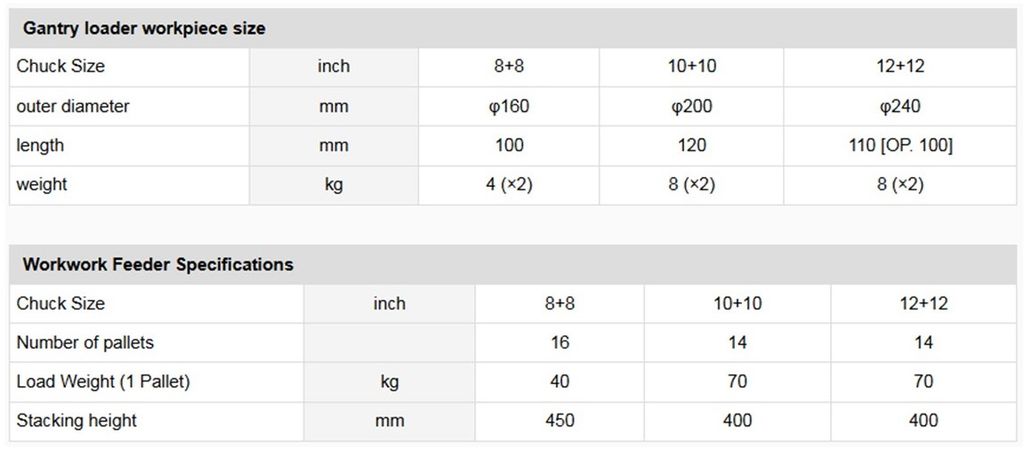The image size is (1024, 451).
Task: Click the 4 (×2) weight cell
Action: [x=509, y=185]
